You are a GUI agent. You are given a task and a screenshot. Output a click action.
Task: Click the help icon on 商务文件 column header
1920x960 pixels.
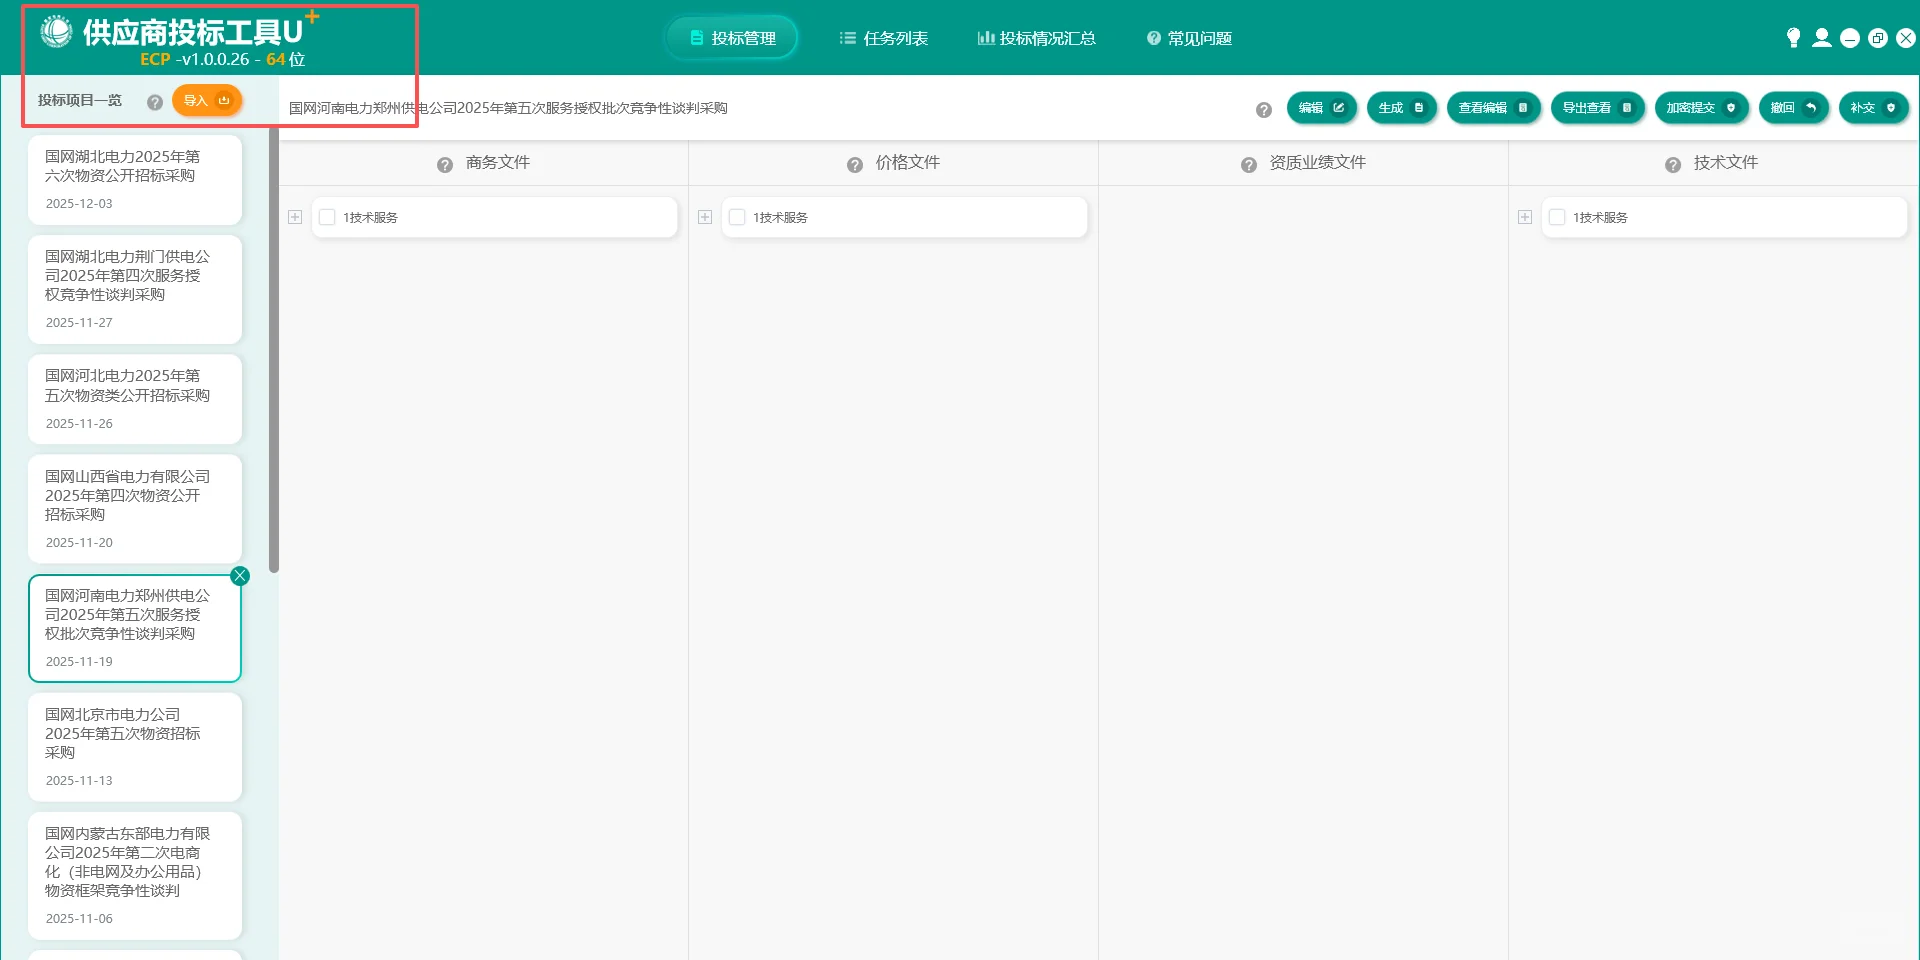(444, 164)
